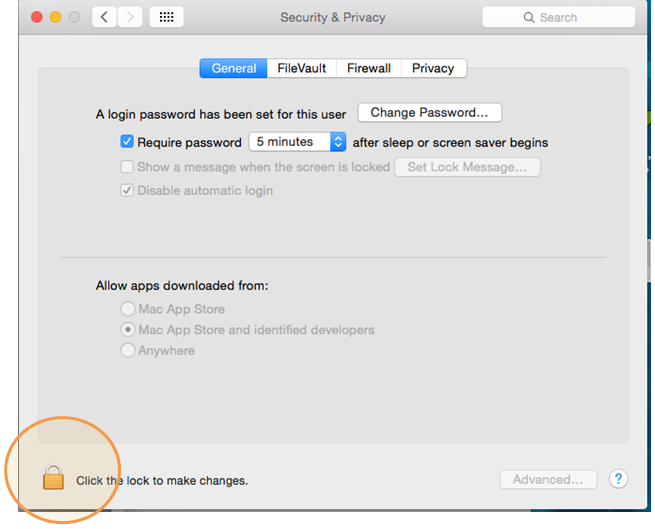Open help with the question mark button
Viewport: 655px width, 529px height.
618,479
